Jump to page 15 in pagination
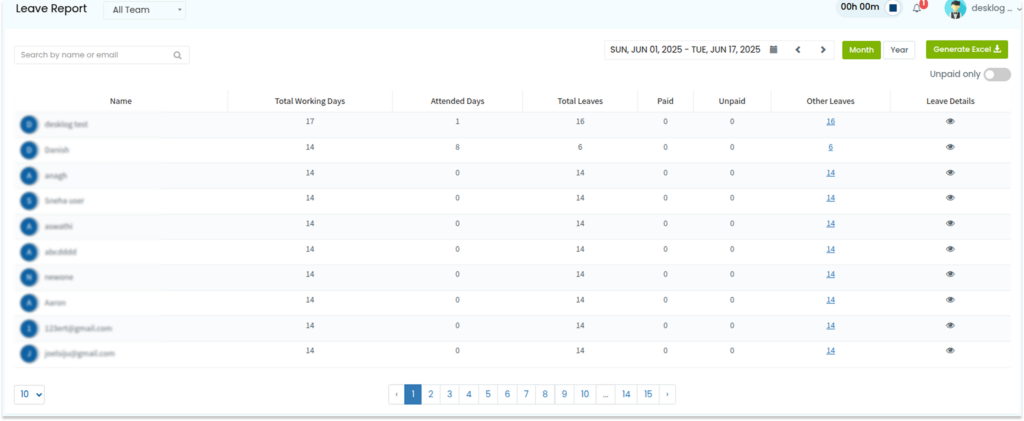The image size is (1024, 421). [x=648, y=394]
